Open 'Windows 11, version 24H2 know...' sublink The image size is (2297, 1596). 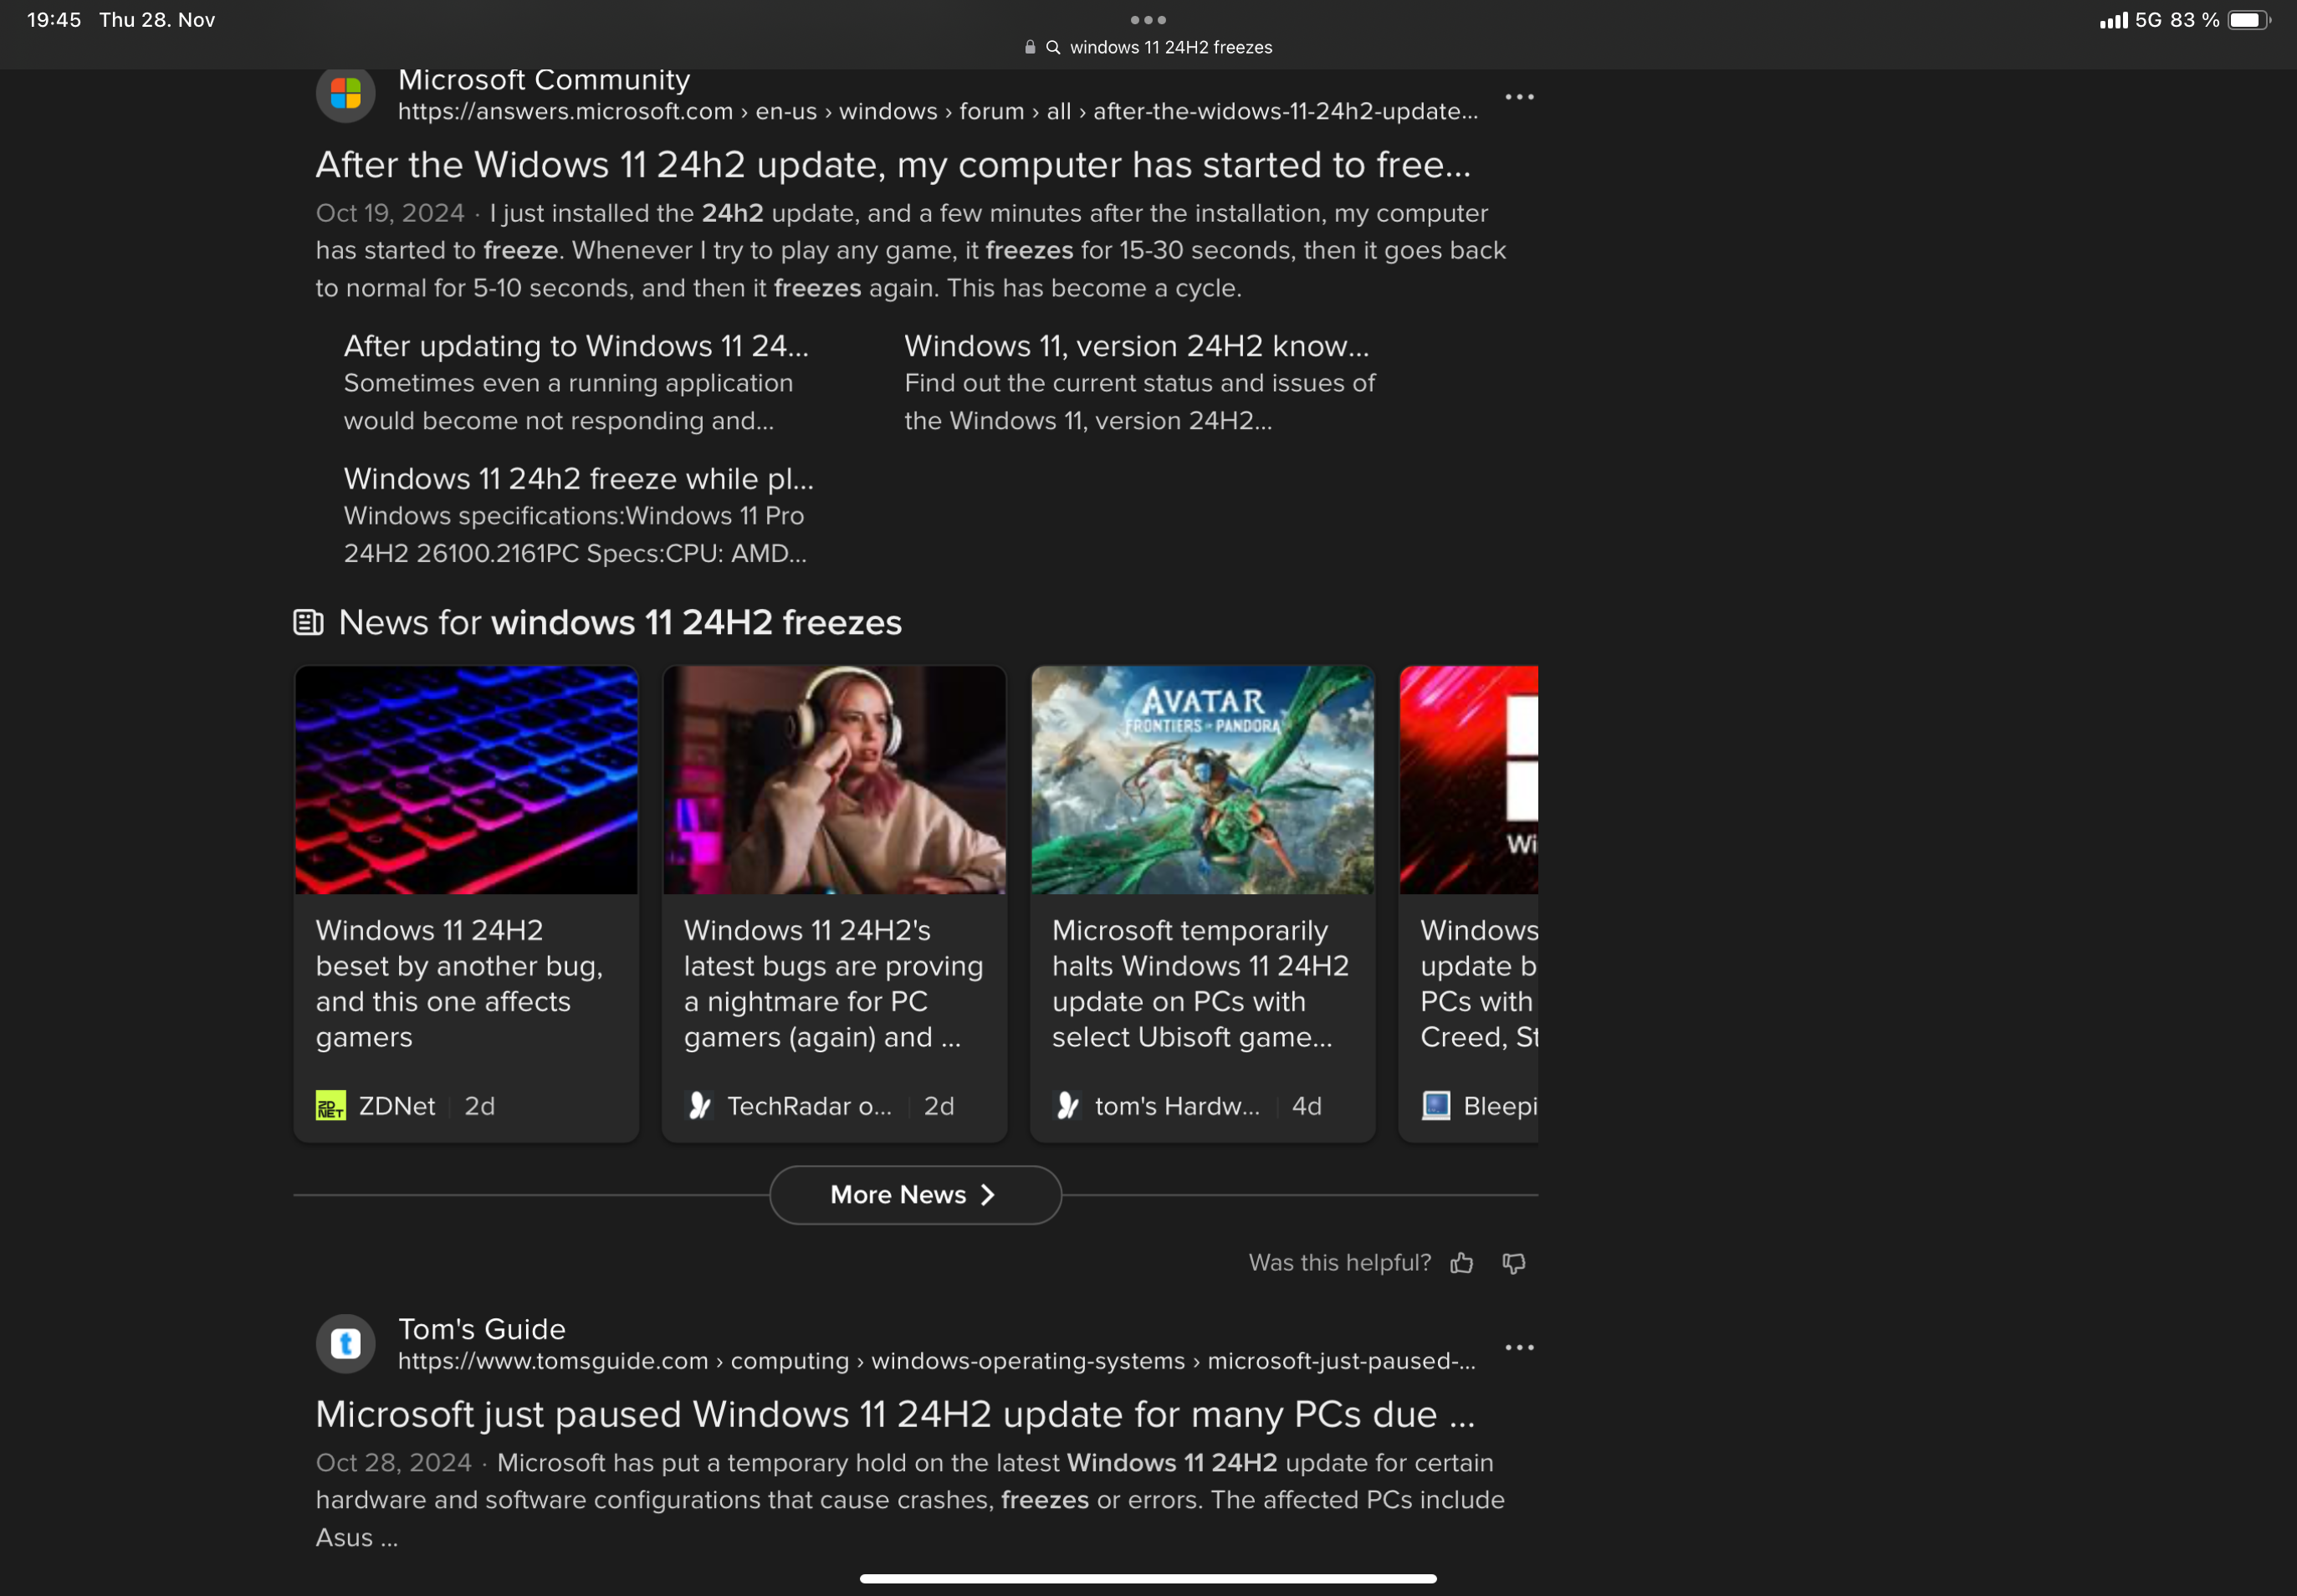coord(1137,346)
